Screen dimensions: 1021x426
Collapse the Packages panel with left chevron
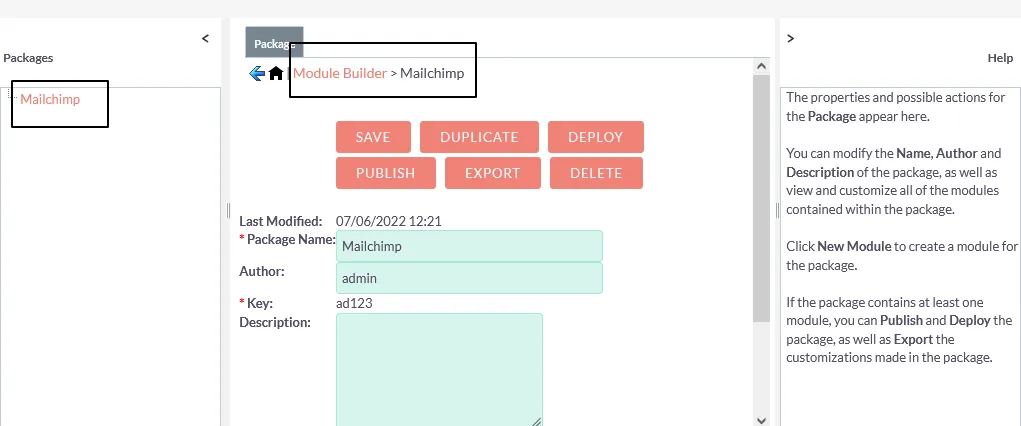205,38
